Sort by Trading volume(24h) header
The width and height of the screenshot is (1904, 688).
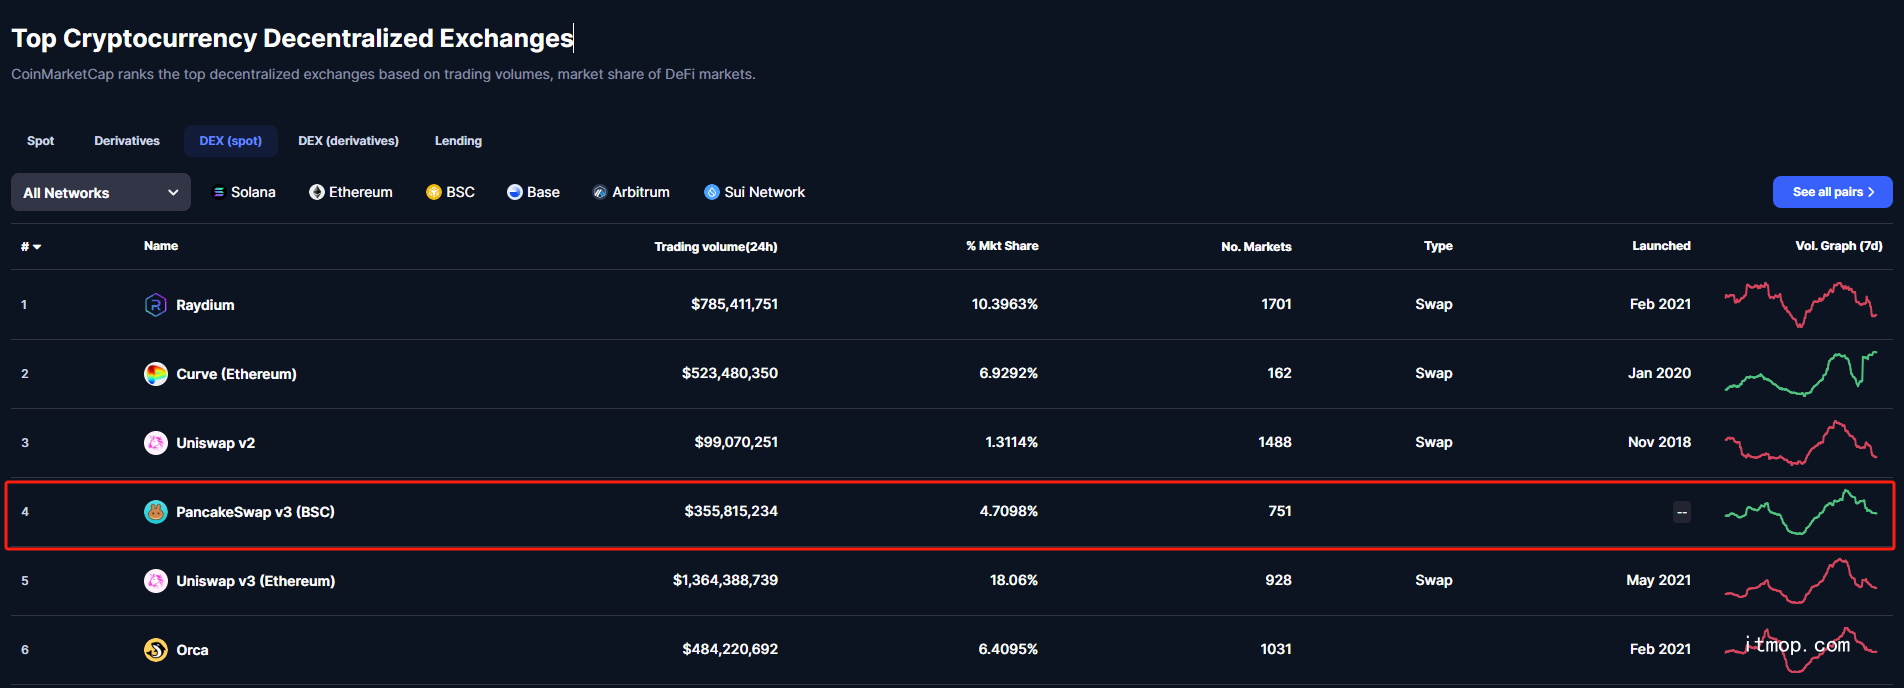(x=716, y=246)
